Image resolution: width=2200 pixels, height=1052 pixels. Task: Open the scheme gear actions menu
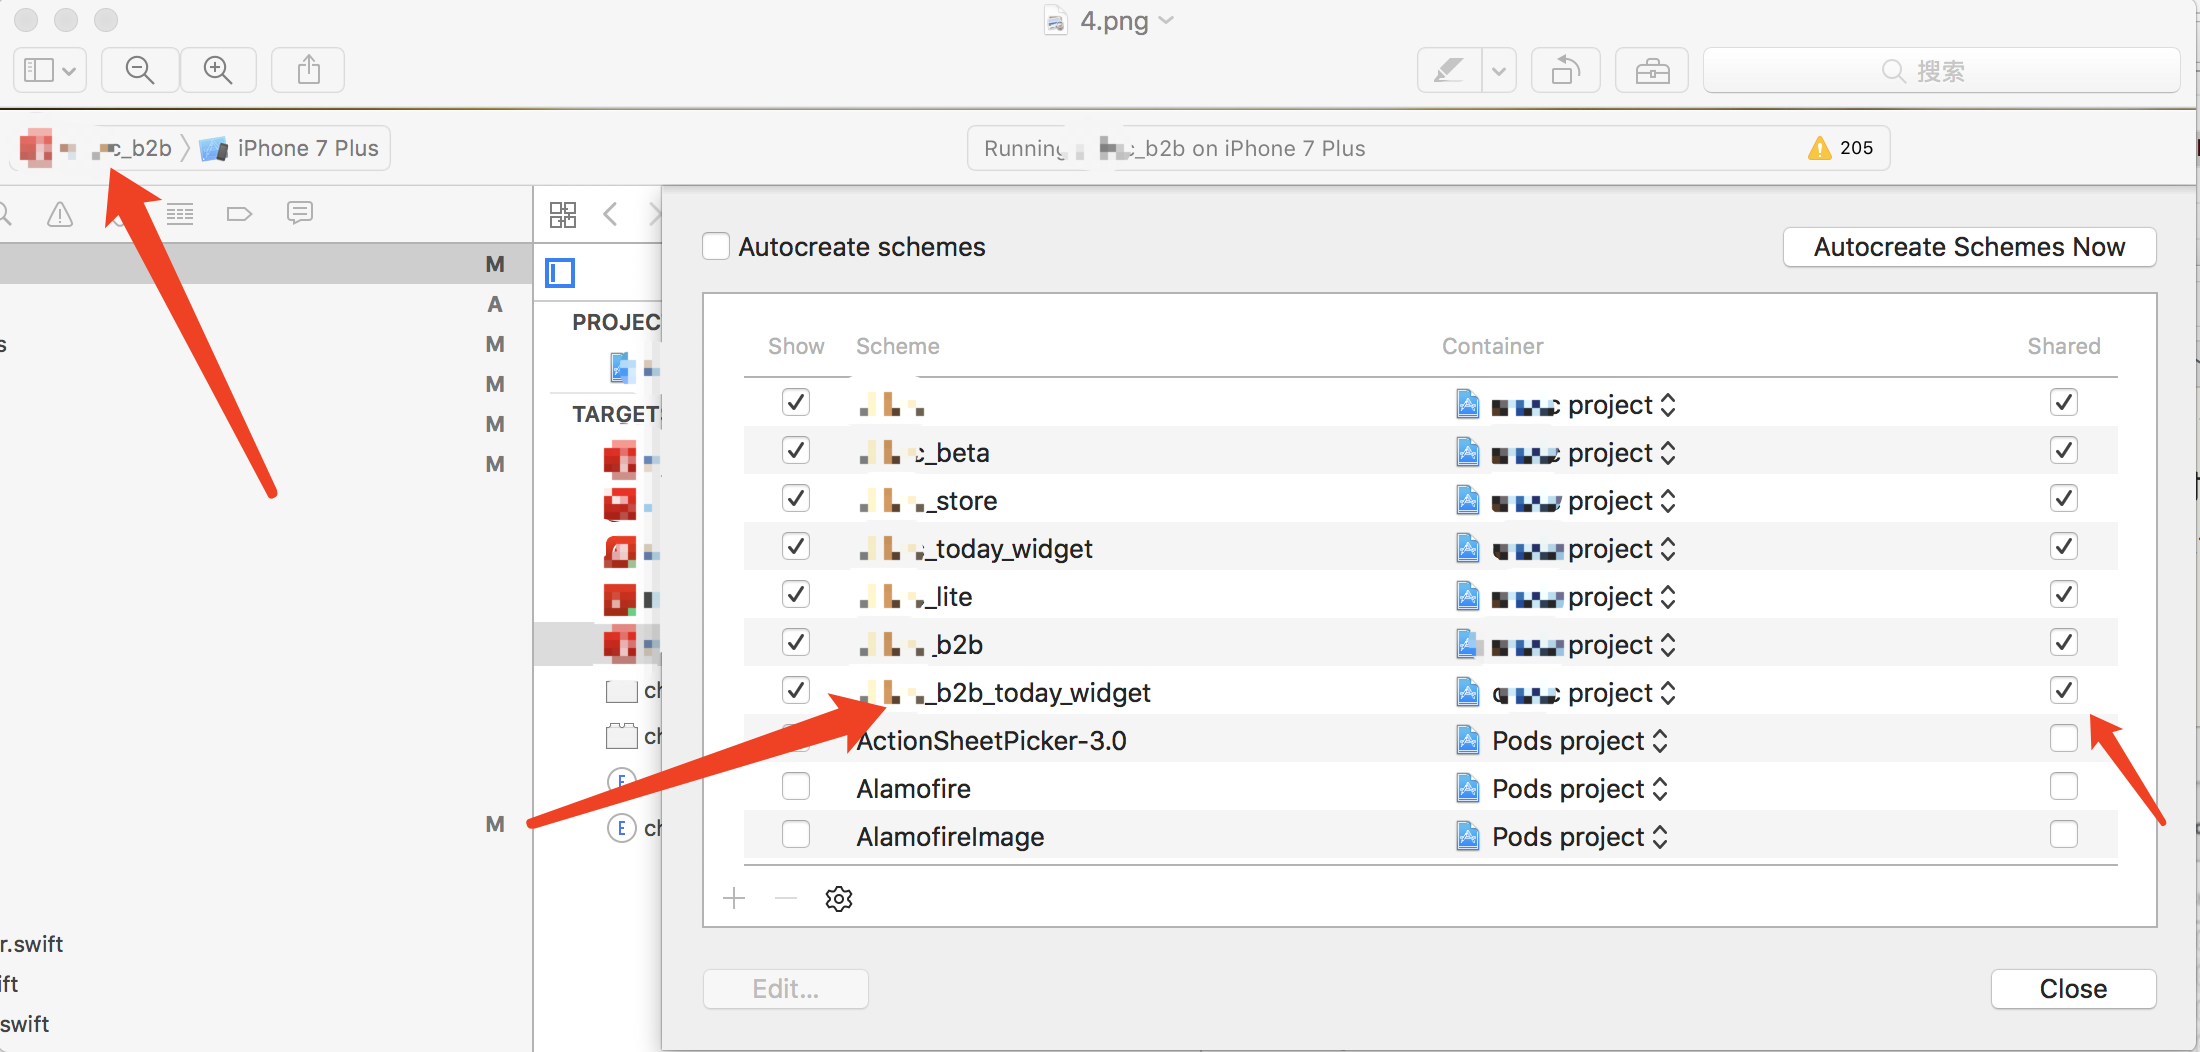pyautogui.click(x=839, y=898)
